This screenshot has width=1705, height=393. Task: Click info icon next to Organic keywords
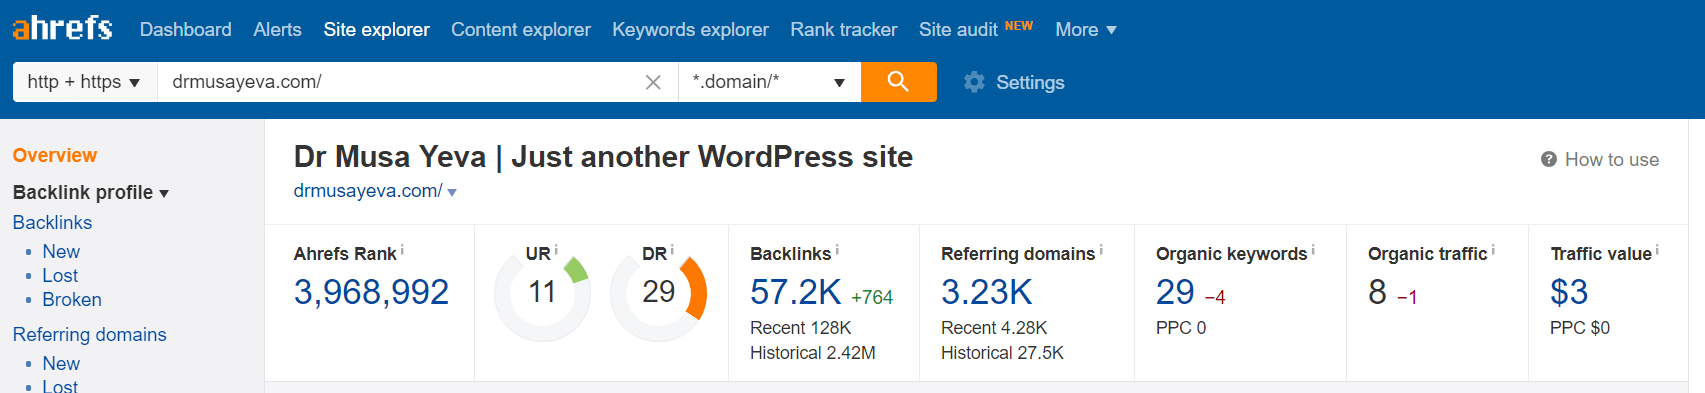click(x=1313, y=250)
